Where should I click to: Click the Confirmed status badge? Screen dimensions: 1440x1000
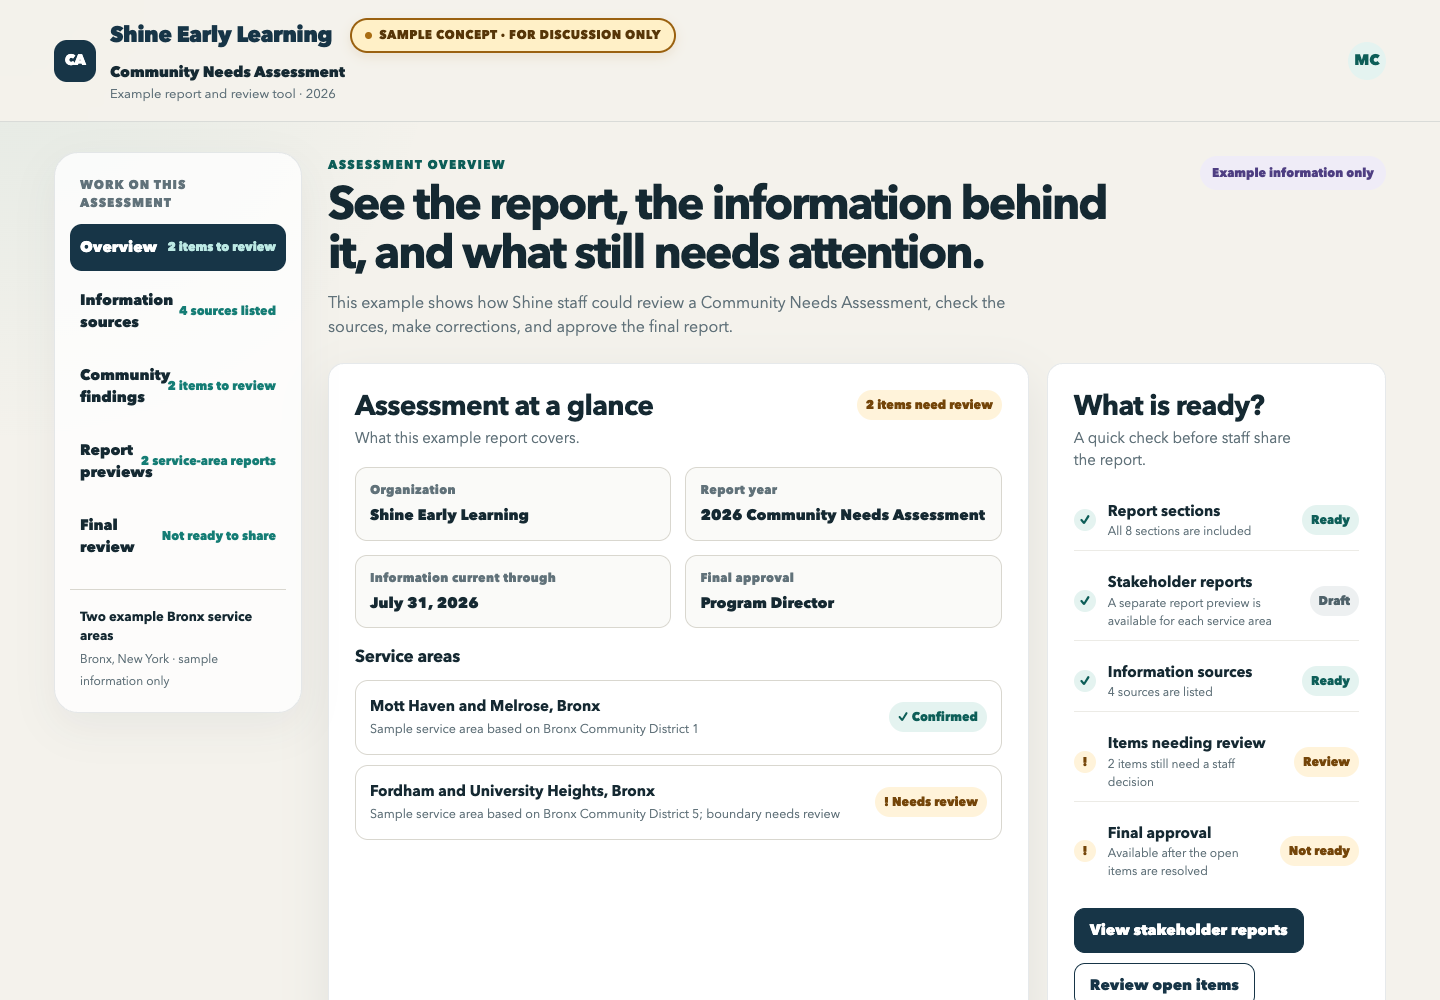(x=938, y=717)
